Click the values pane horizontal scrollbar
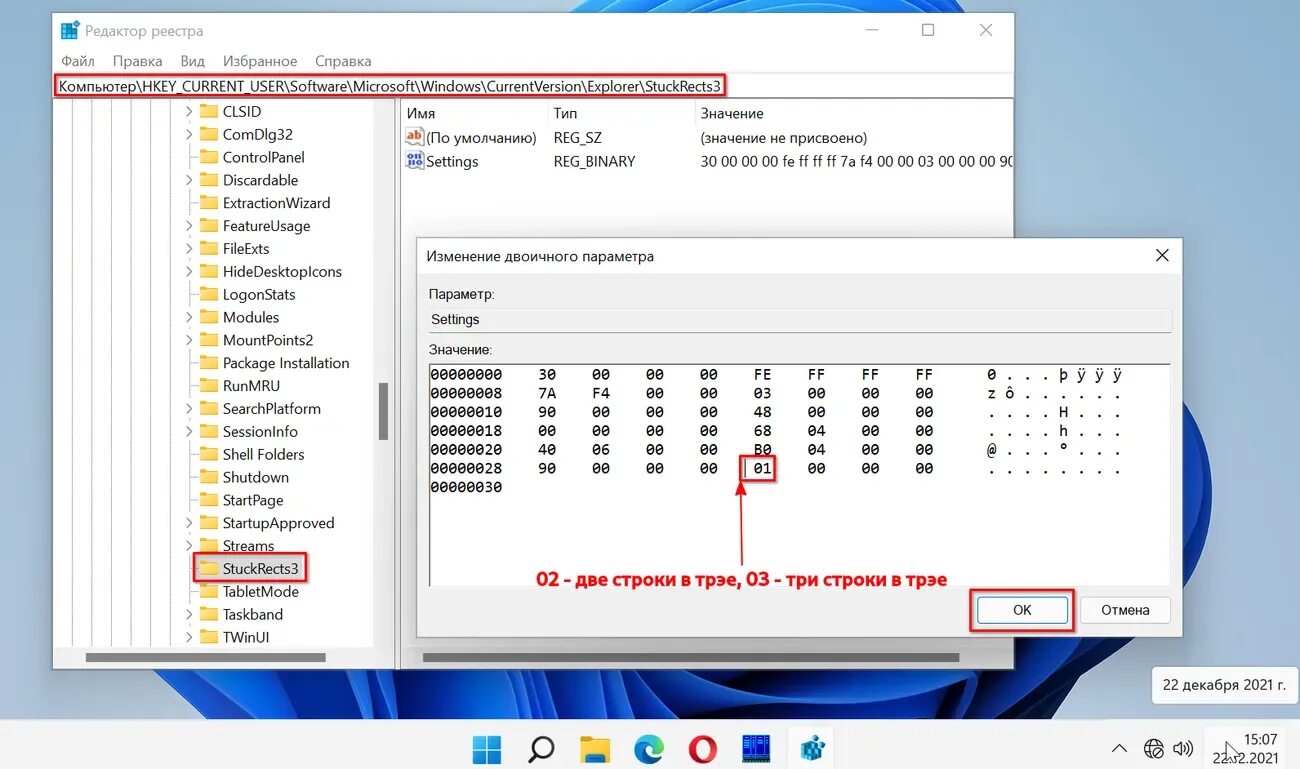1300x769 pixels. coord(690,658)
